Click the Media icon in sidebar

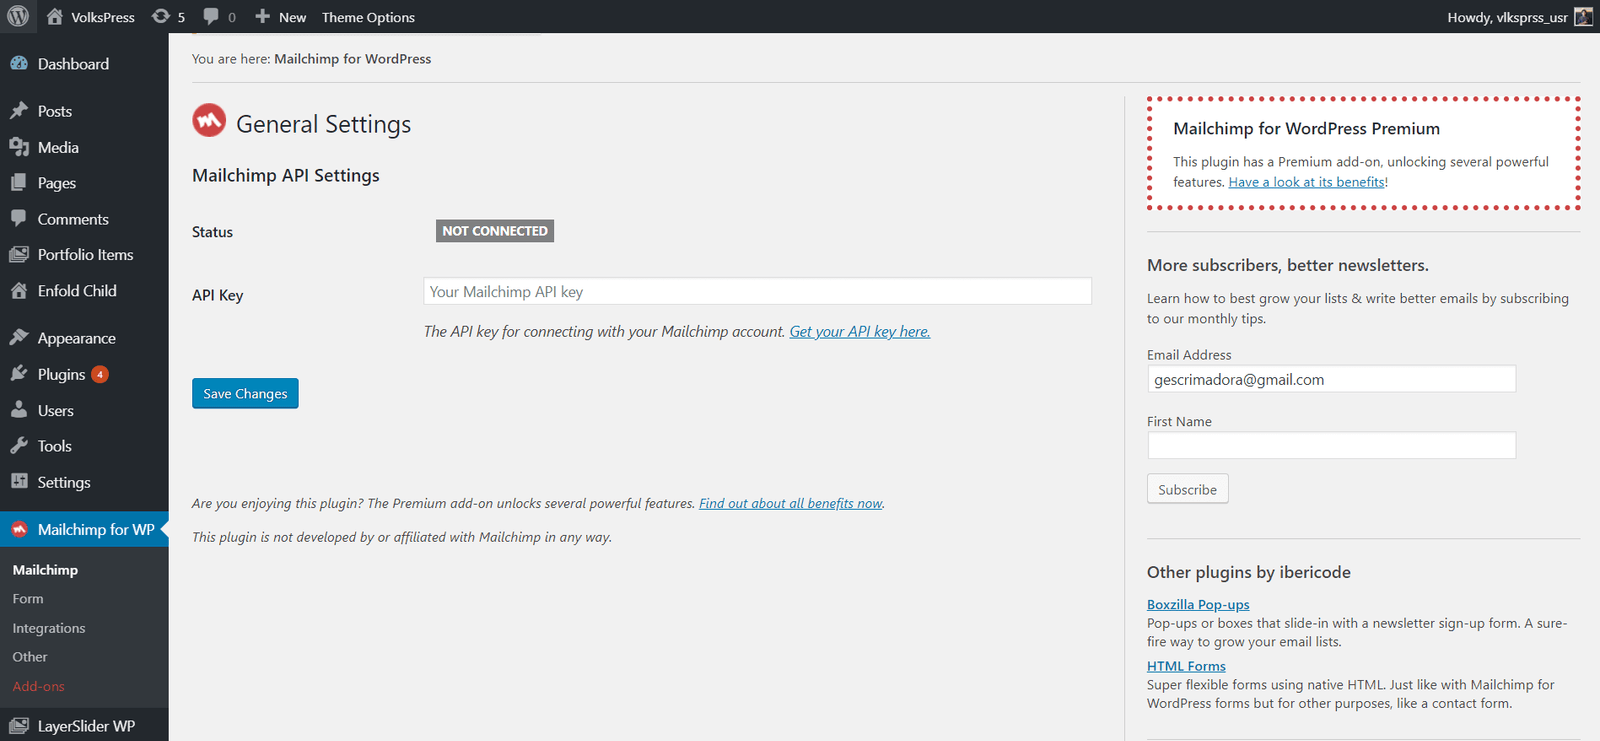[x=19, y=147]
